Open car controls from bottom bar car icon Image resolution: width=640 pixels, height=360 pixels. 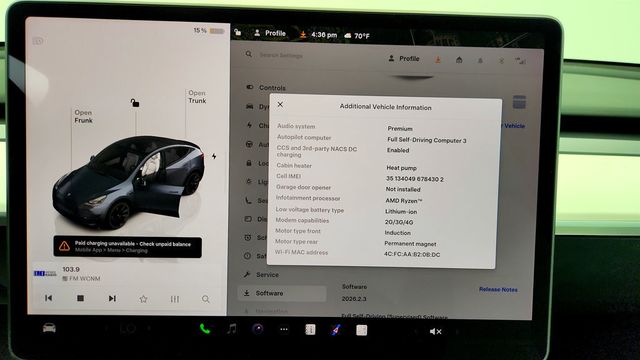49,328
